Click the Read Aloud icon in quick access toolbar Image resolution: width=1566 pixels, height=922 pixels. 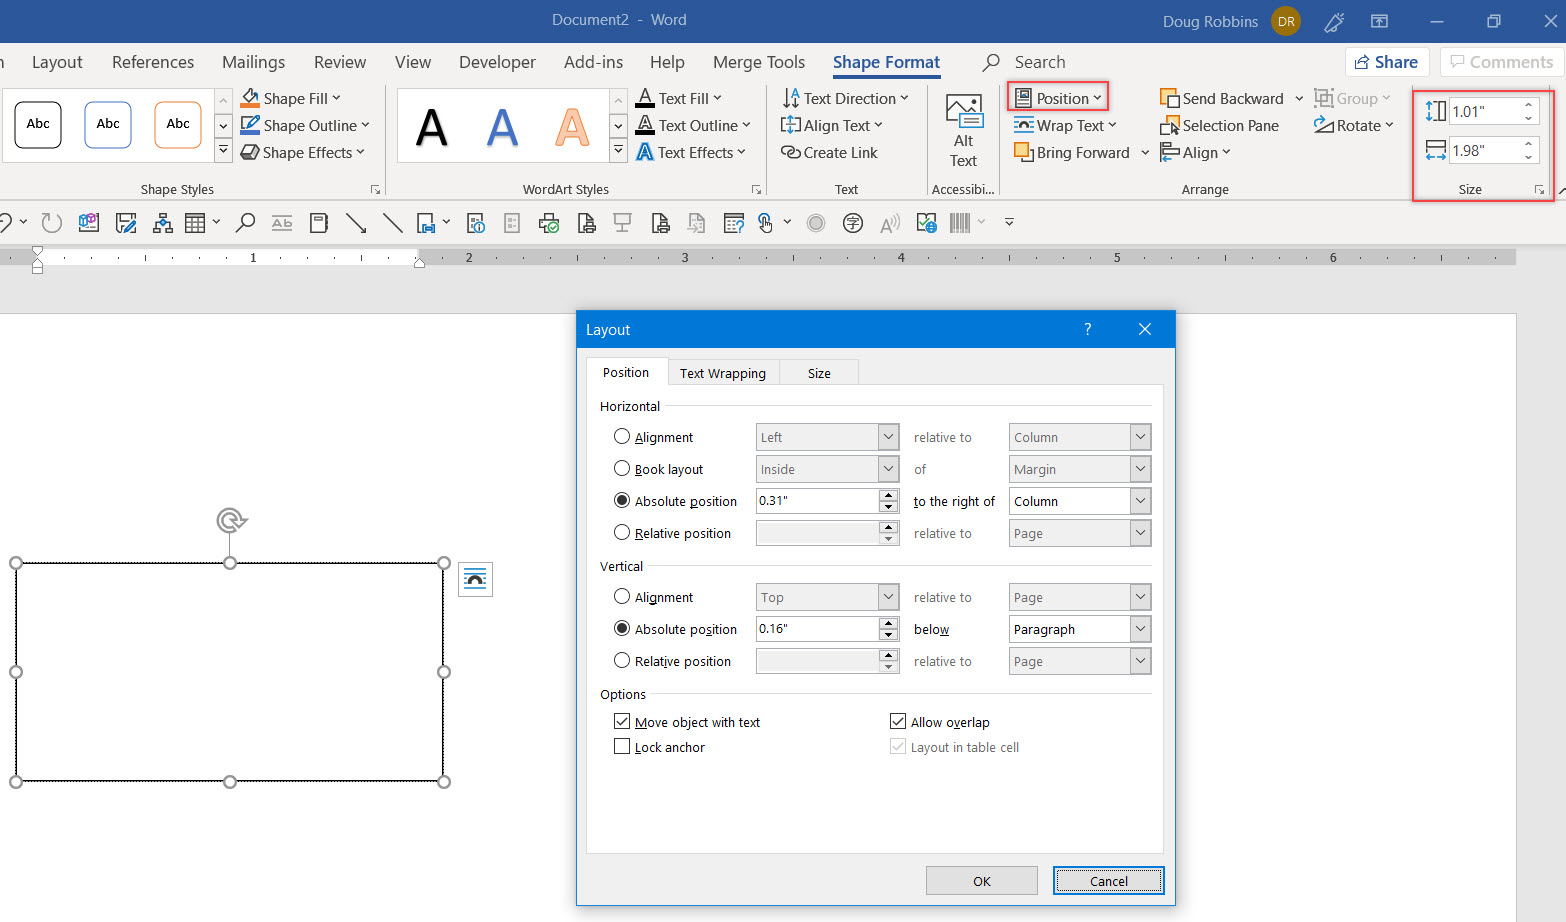tap(889, 223)
